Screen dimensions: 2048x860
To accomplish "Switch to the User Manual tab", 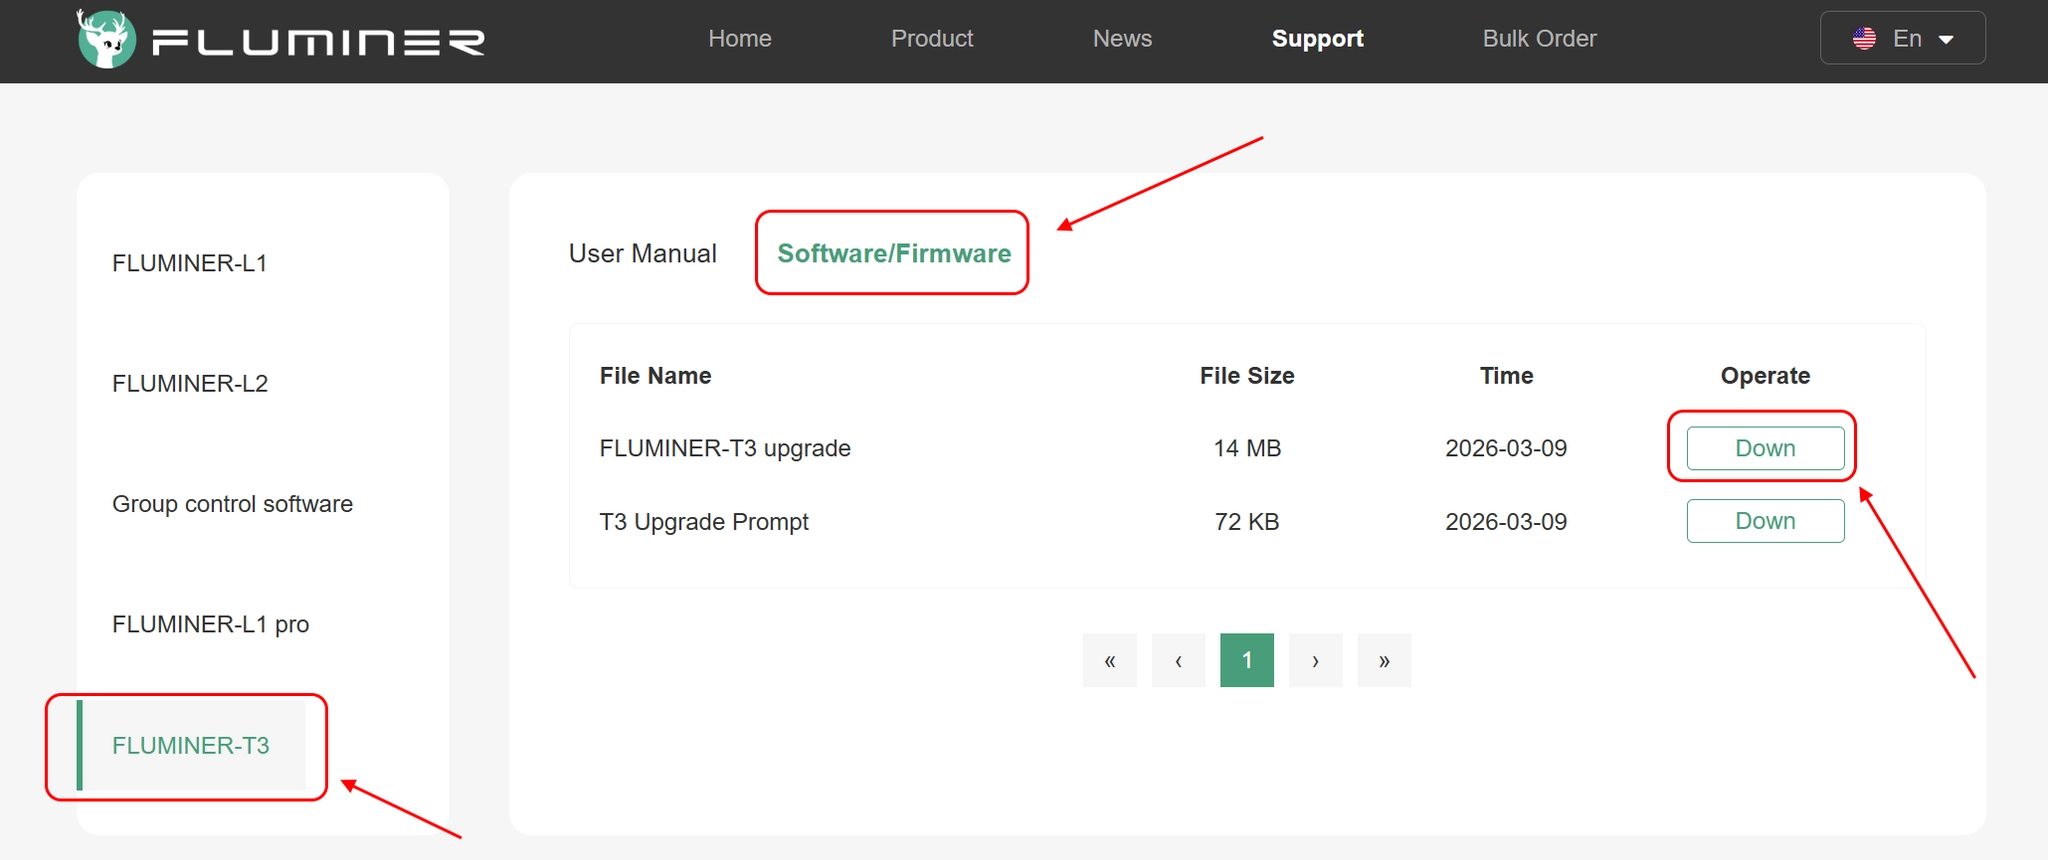I will point(642,254).
